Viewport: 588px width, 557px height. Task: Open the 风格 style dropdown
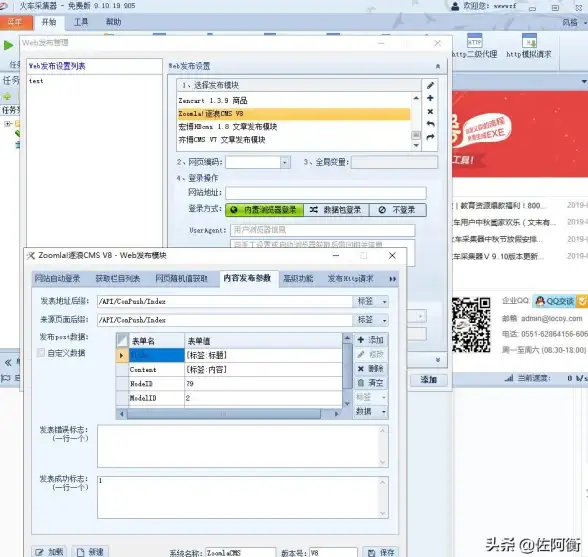pyautogui.click(x=574, y=22)
